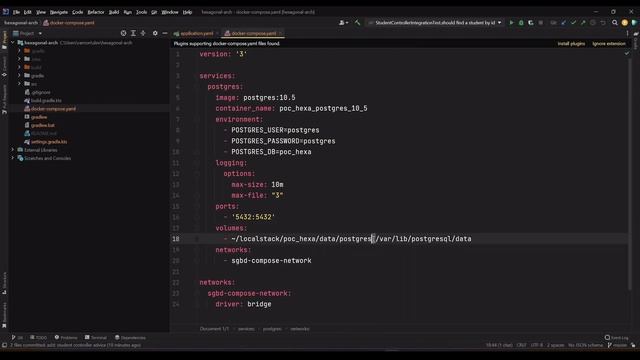Open the Git menu
Screen dimensions: 640x360
(154, 12)
